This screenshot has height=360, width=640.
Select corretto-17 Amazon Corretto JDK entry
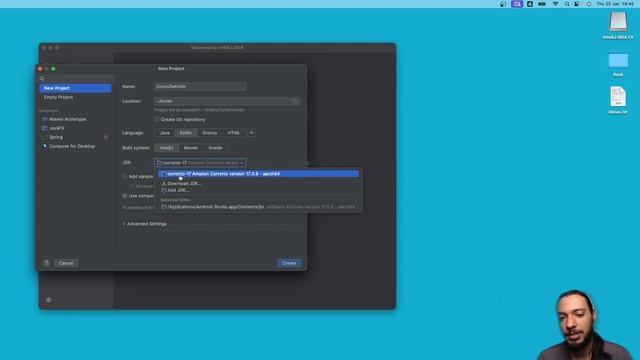point(258,174)
